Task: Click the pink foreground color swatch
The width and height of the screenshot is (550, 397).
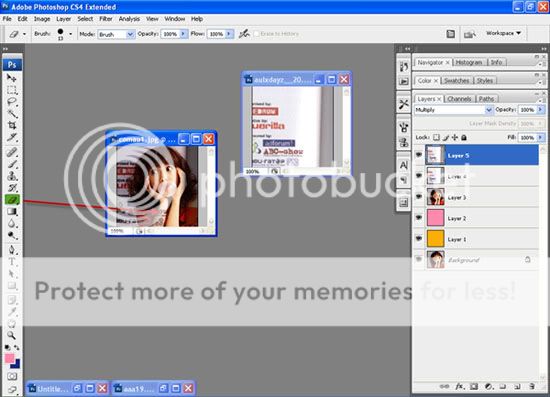Action: point(9,358)
